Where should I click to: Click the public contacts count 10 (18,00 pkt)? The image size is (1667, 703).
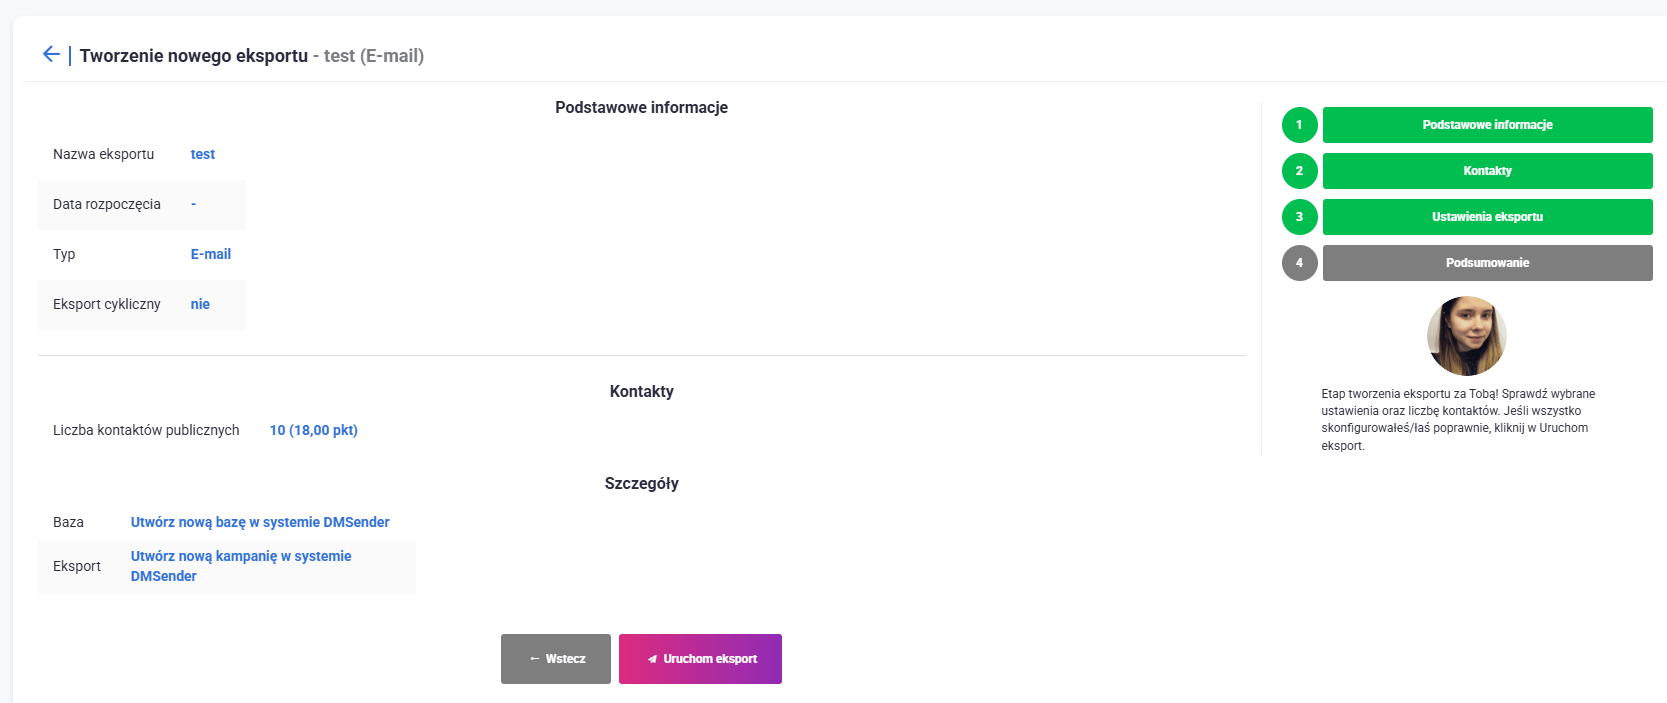click(x=313, y=430)
